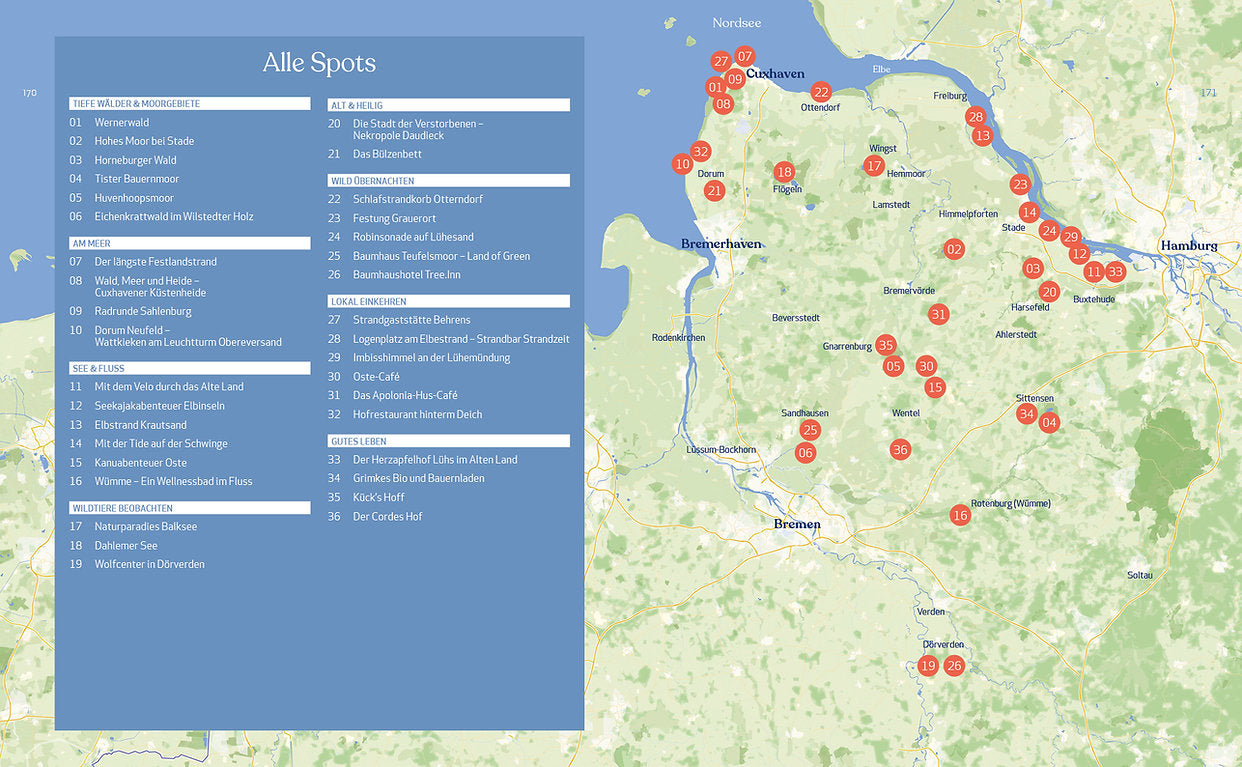The width and height of the screenshot is (1242, 767).
Task: Click red marker 19 near Dörverden
Action: point(927,664)
